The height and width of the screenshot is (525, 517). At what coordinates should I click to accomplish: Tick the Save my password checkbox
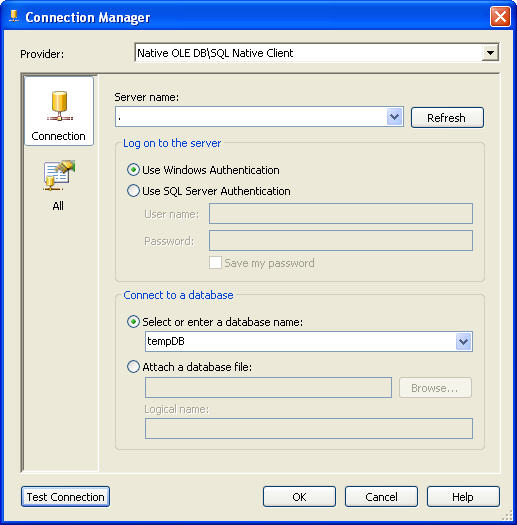click(215, 263)
